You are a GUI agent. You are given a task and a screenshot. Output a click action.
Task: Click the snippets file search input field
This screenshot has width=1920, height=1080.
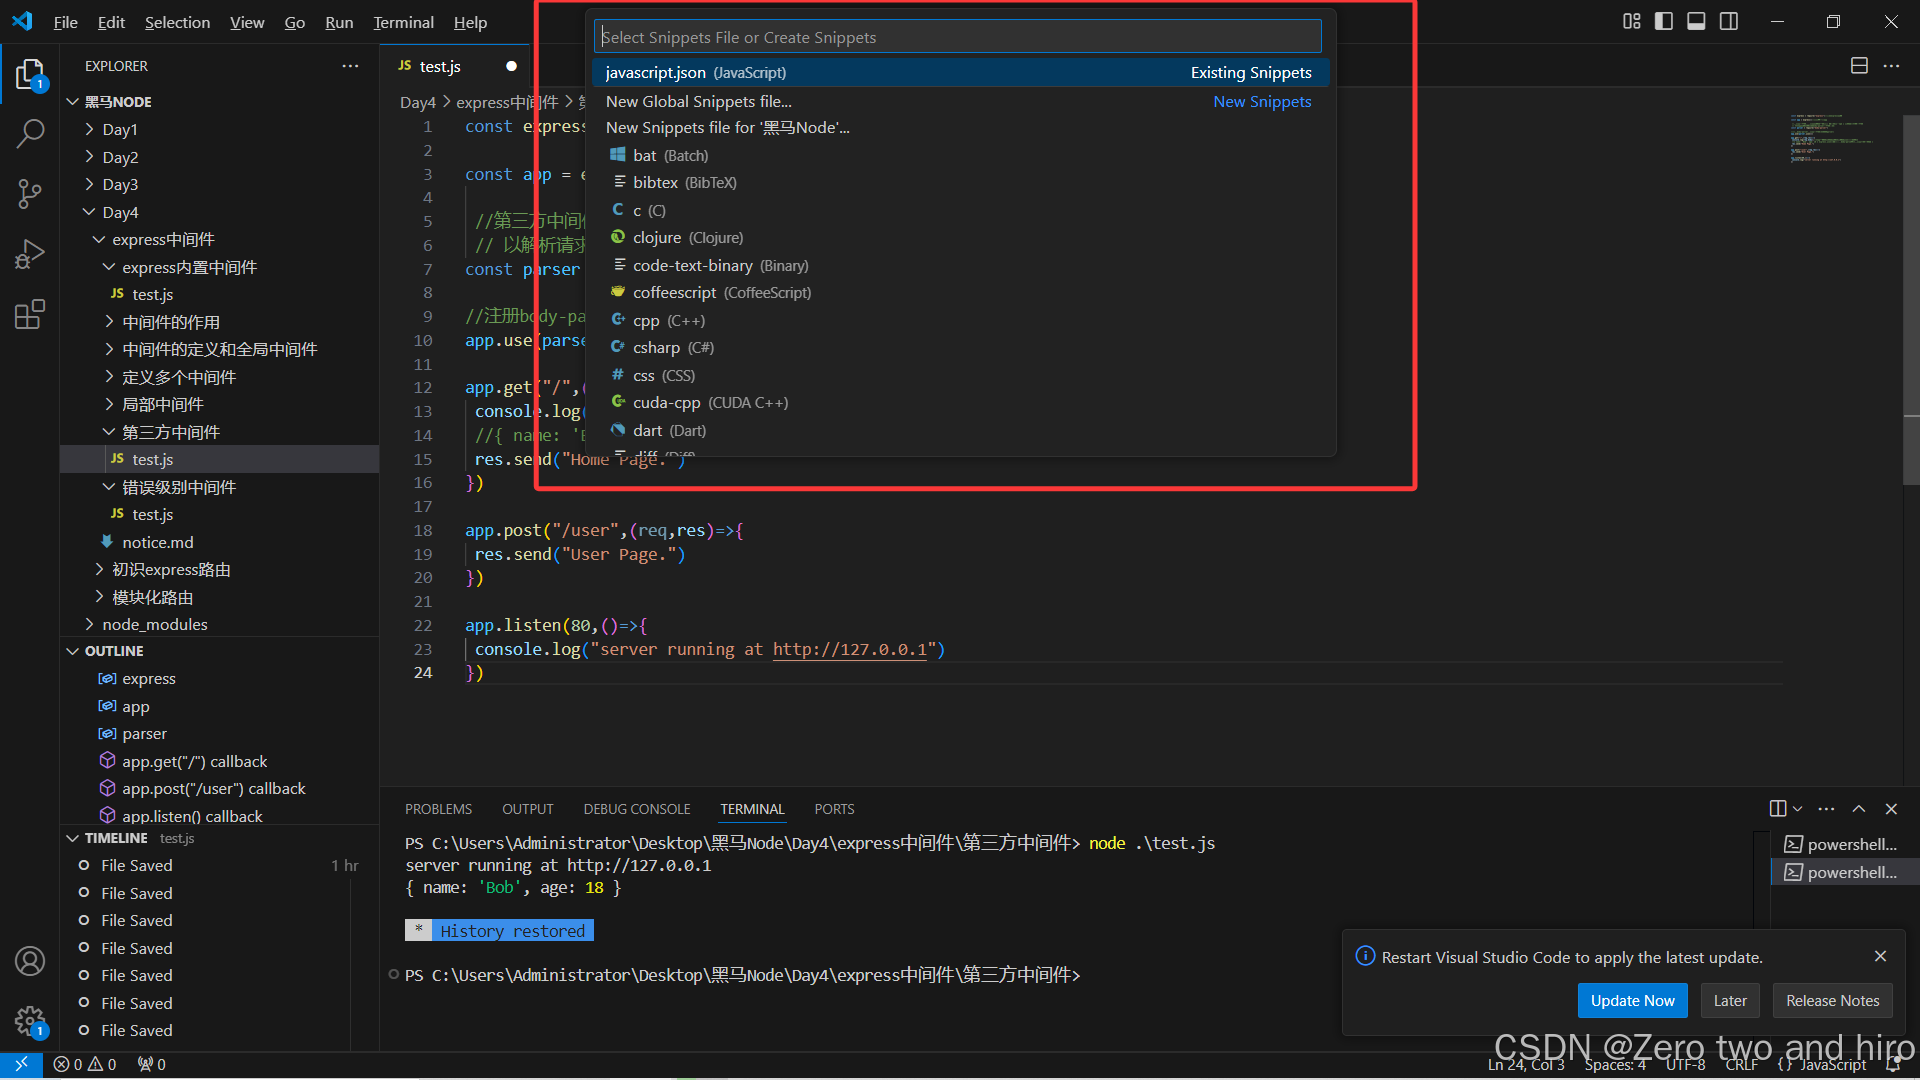tap(957, 37)
